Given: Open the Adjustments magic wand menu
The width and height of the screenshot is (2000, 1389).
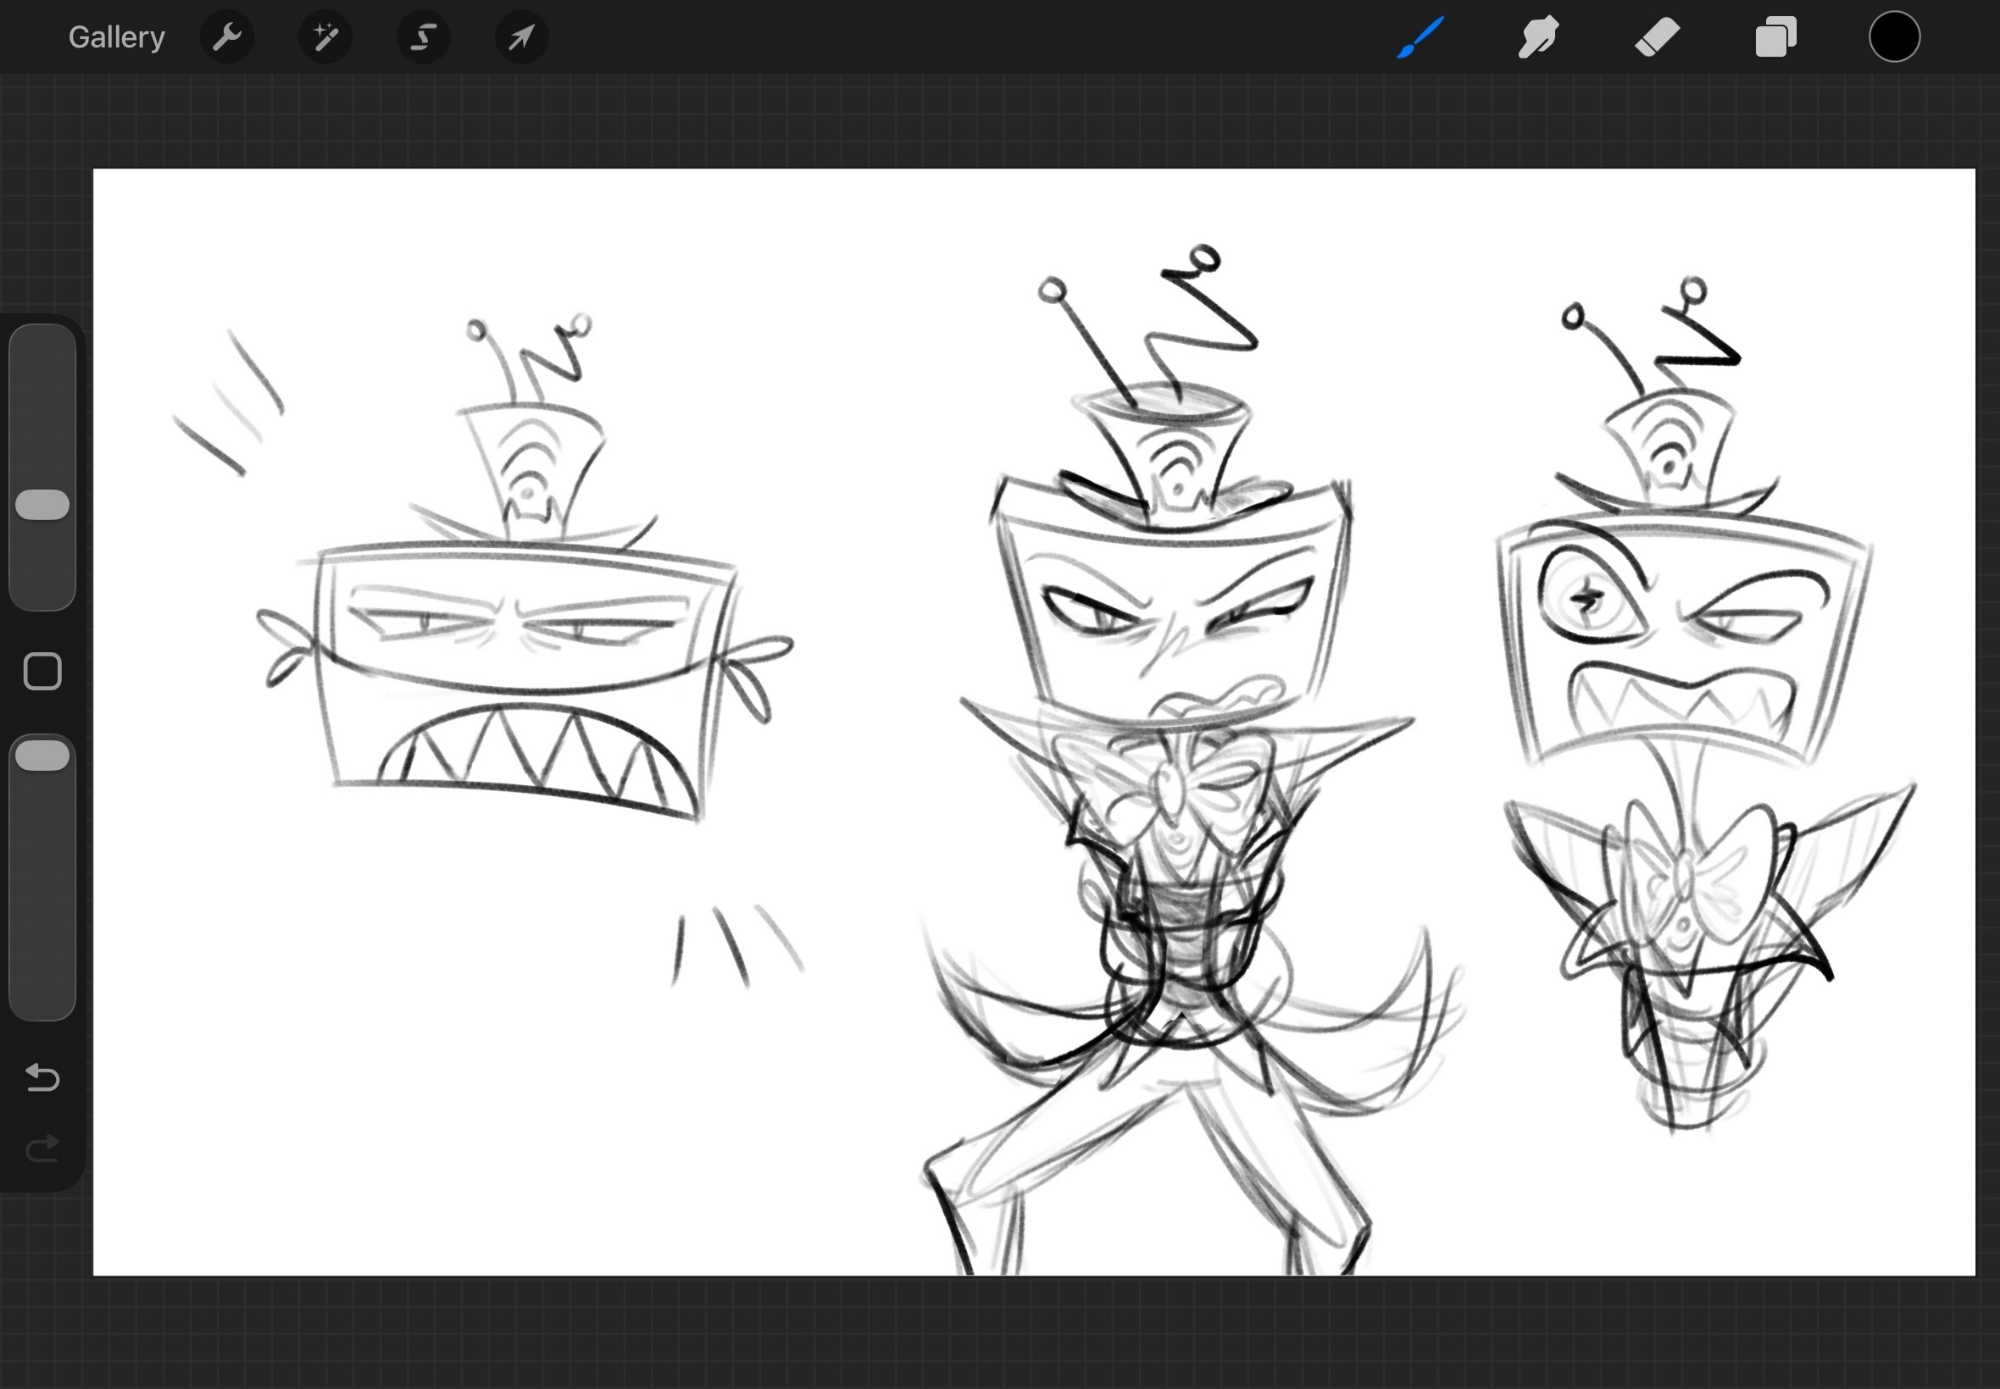Looking at the screenshot, I should click(325, 38).
